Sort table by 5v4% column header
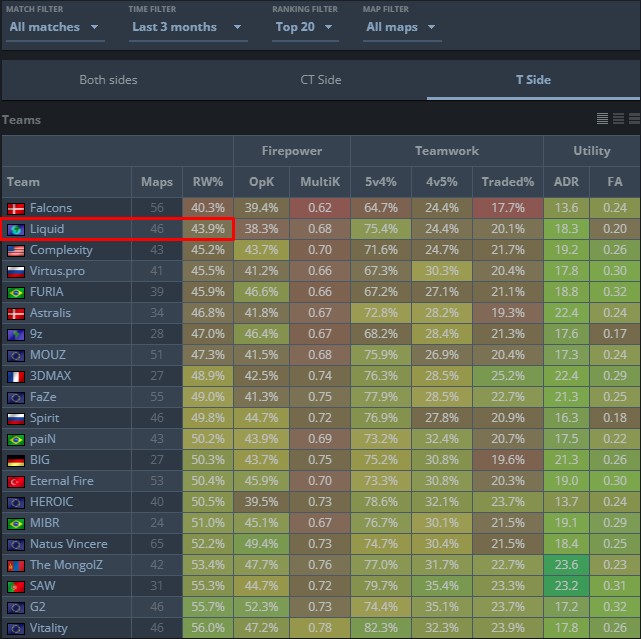 click(x=381, y=182)
